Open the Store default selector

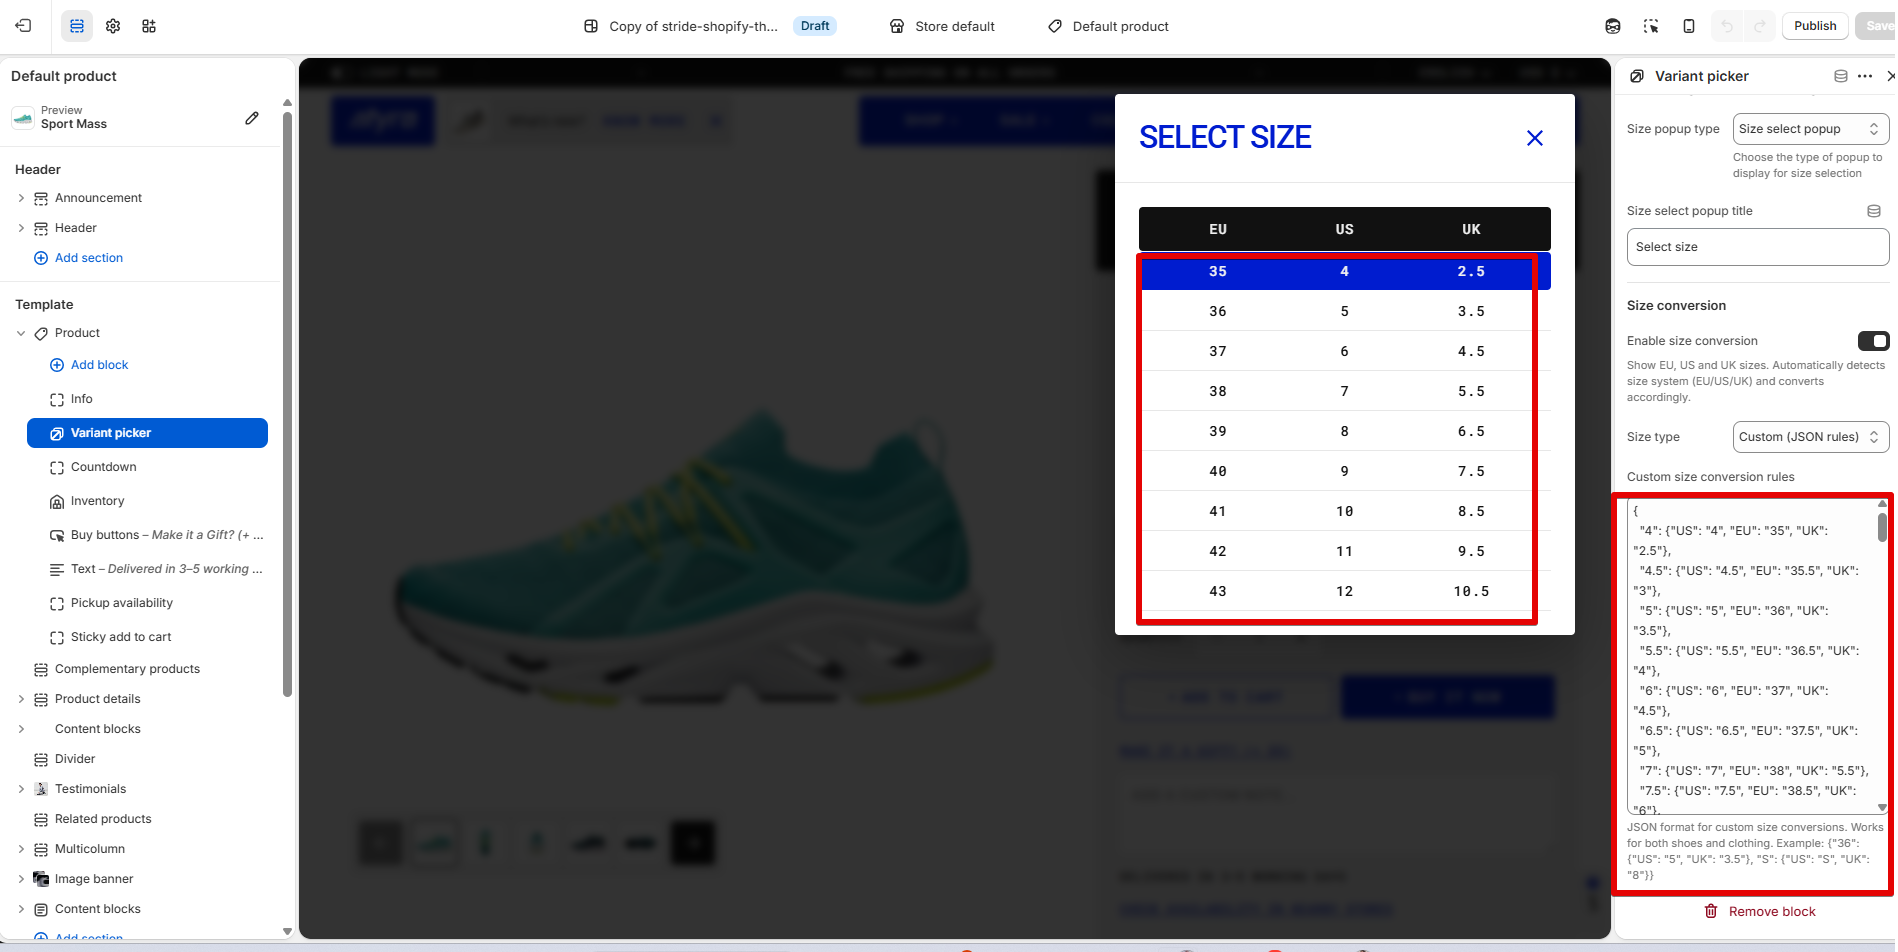click(x=943, y=26)
